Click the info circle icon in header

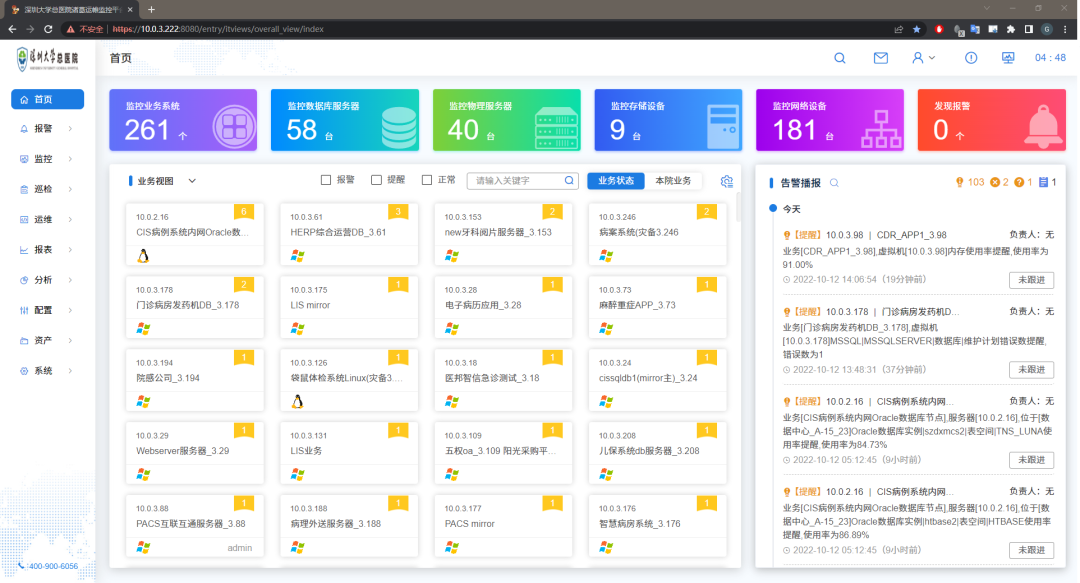970,58
